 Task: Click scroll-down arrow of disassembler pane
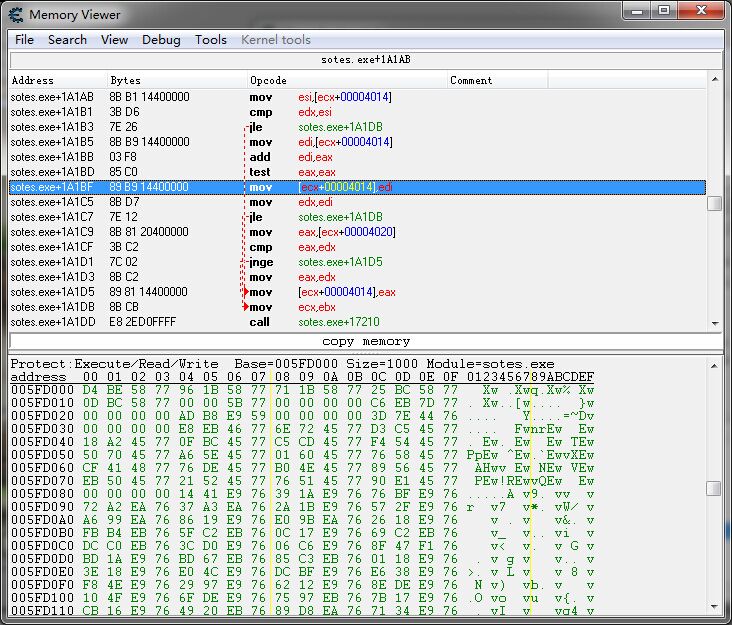(x=714, y=323)
